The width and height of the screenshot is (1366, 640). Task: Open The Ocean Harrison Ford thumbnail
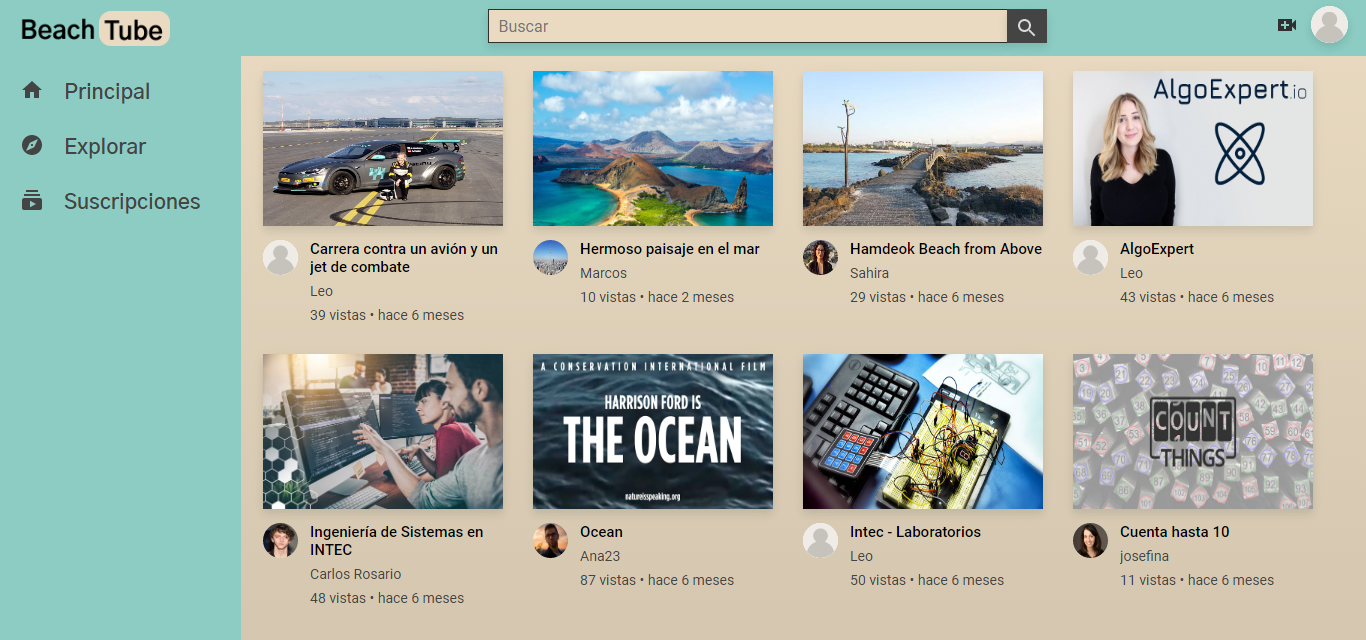pos(653,431)
